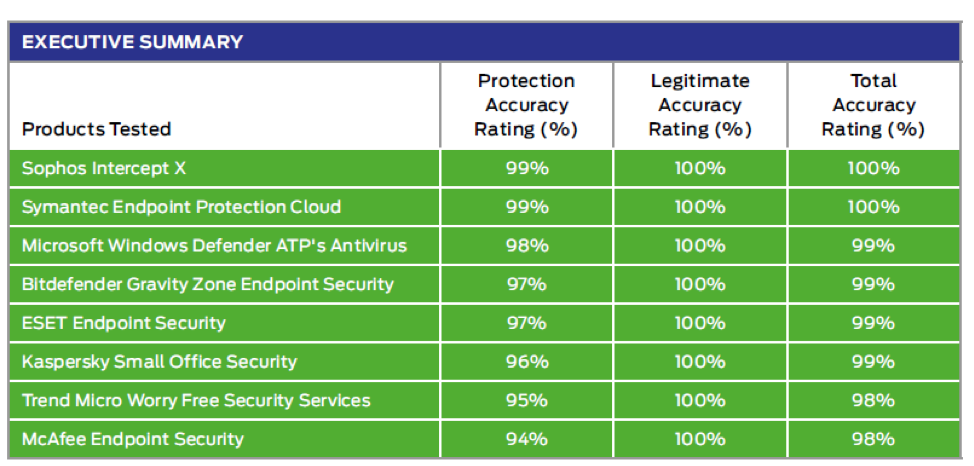Select McAfee's 98% total accuracy cell

pos(874,439)
